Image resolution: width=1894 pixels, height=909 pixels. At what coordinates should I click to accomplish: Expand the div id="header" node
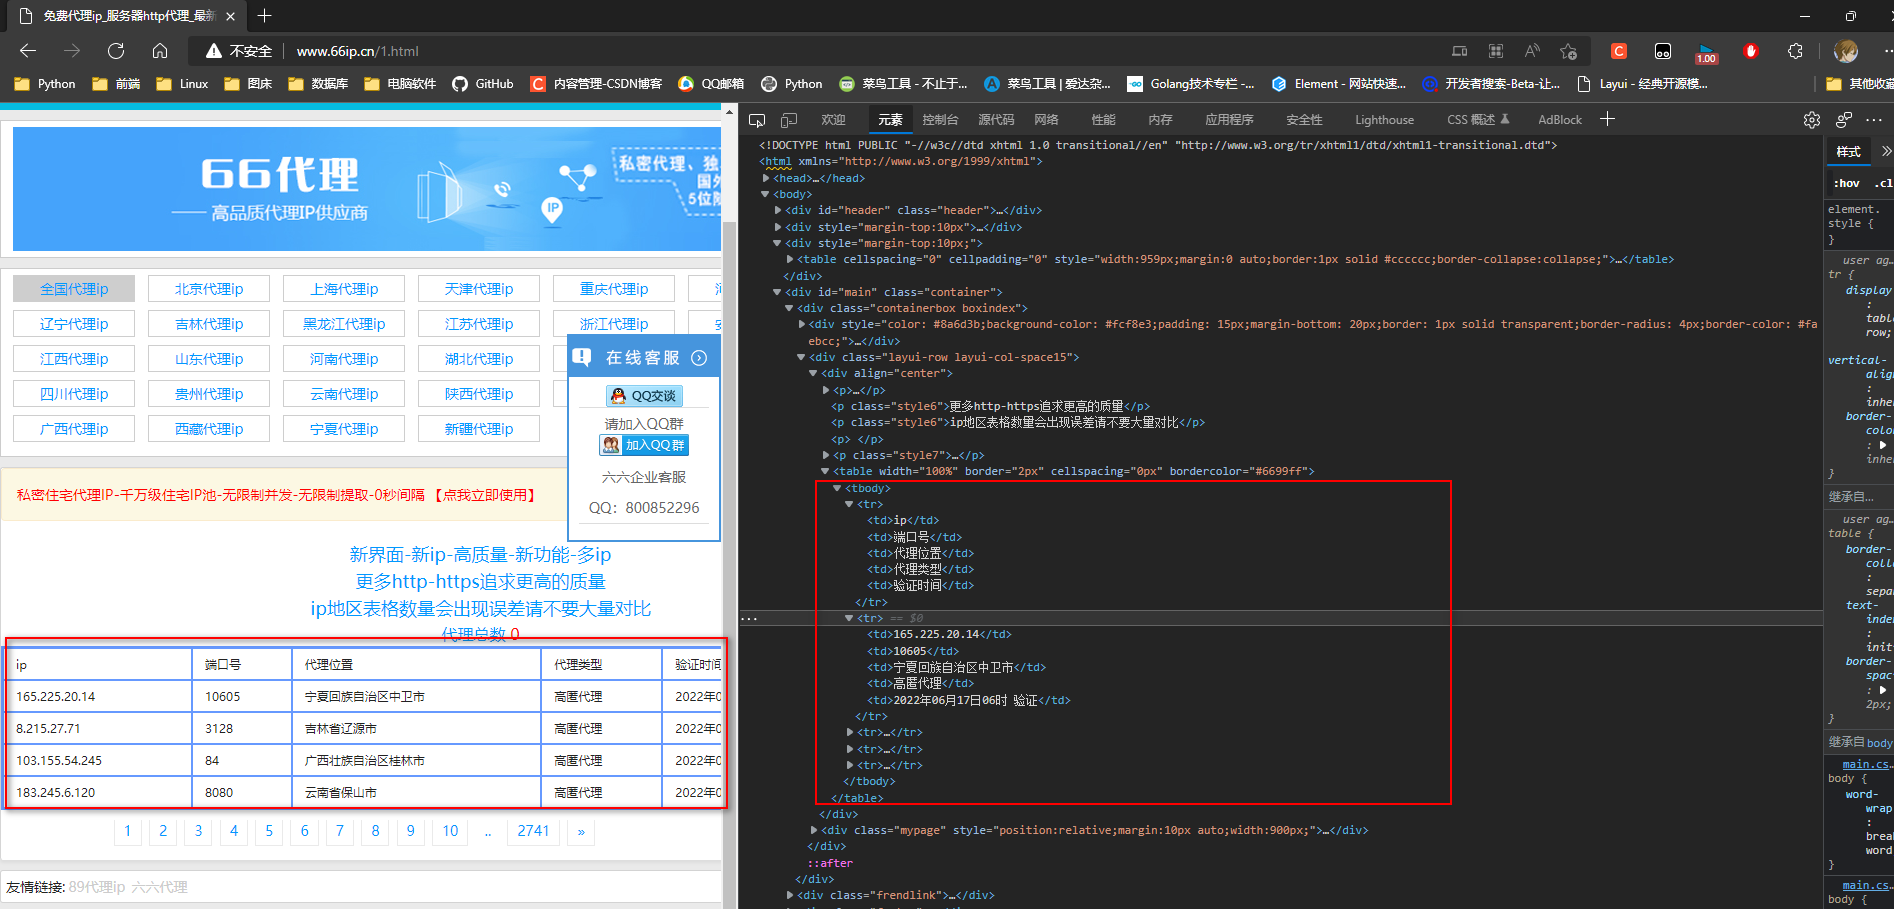coord(778,210)
